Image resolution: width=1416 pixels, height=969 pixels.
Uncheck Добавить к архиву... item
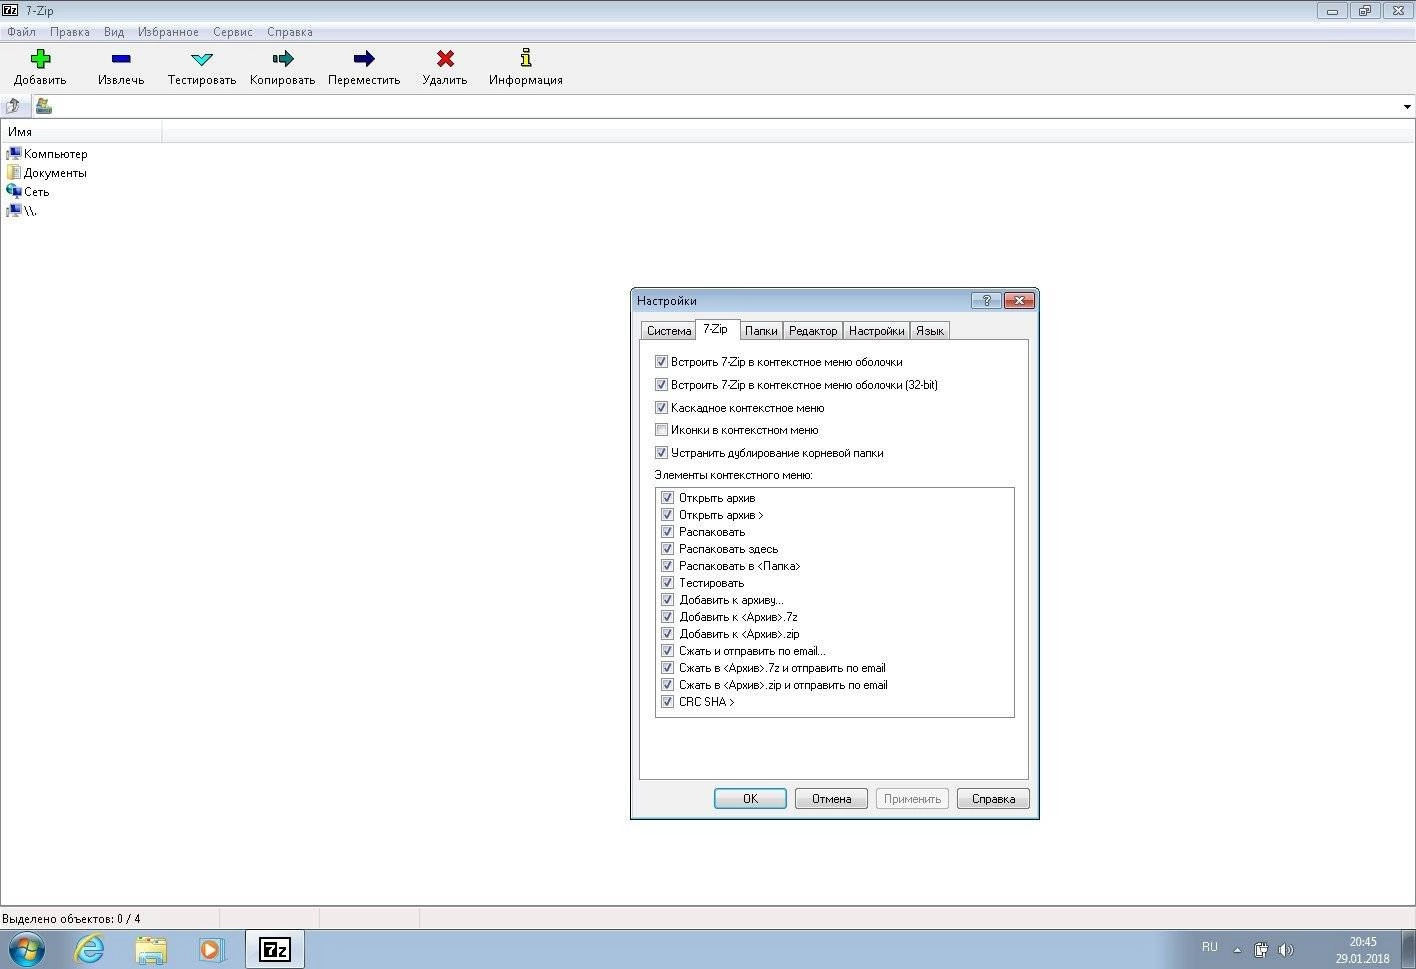667,600
